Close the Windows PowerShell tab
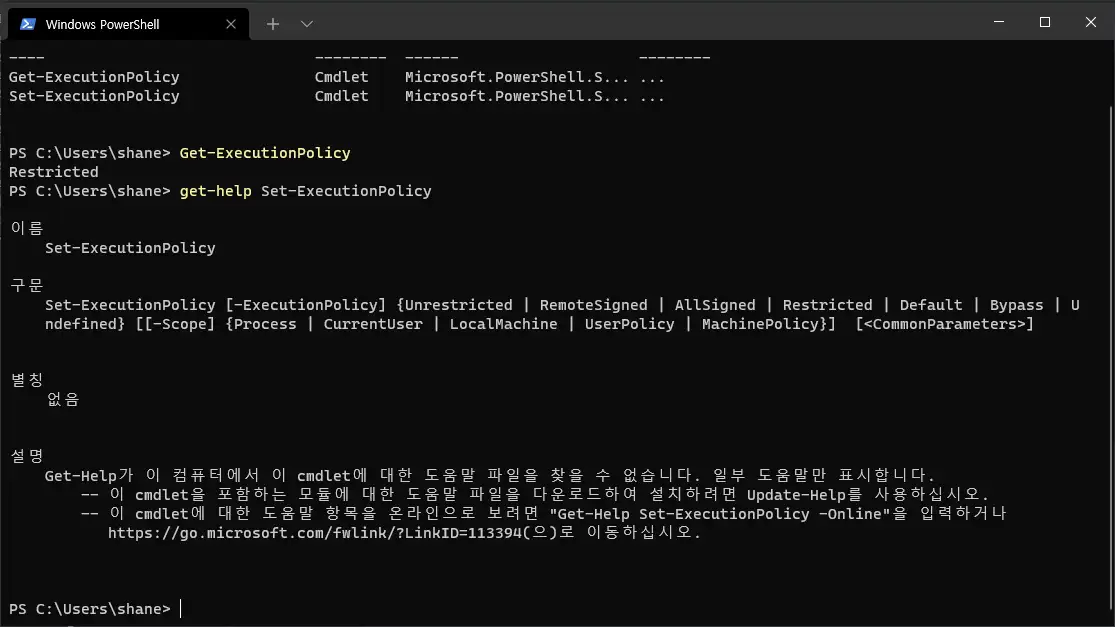The image size is (1115, 627). 230,24
